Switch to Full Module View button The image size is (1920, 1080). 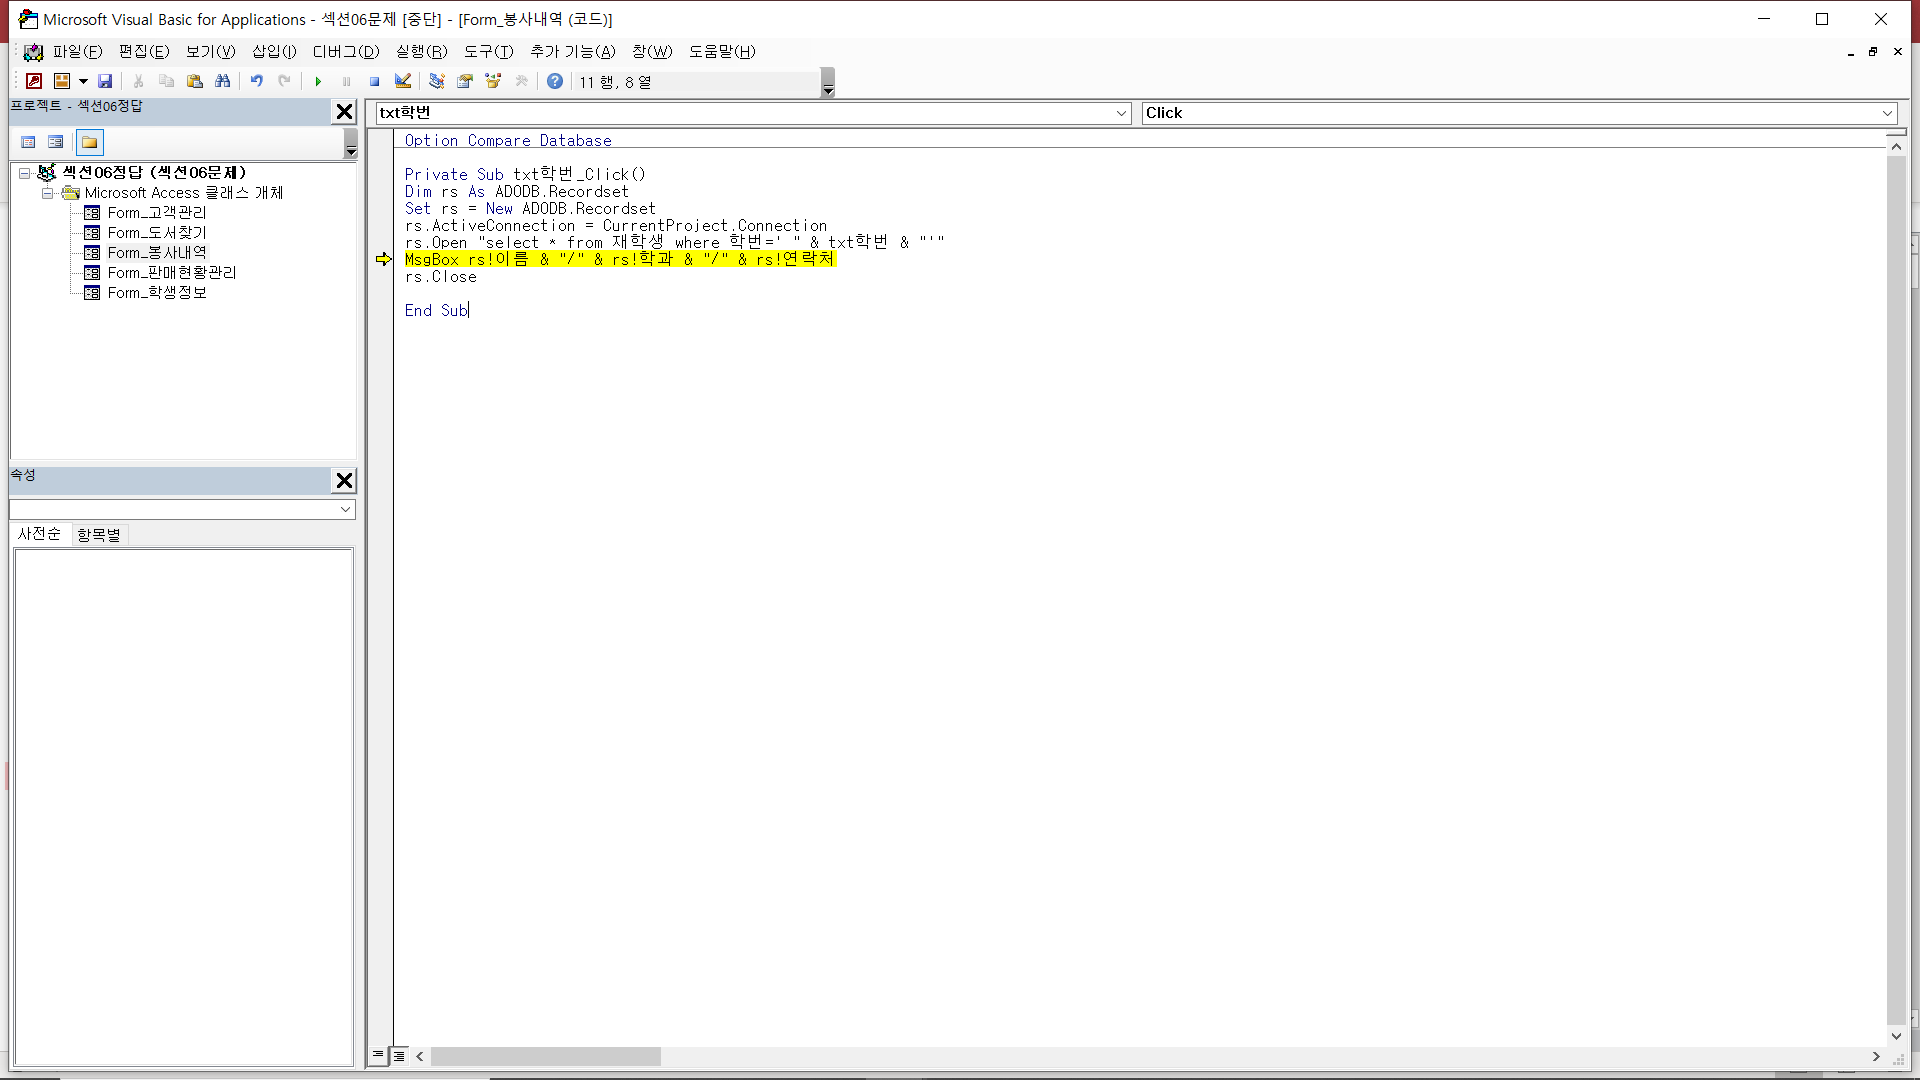(399, 1056)
